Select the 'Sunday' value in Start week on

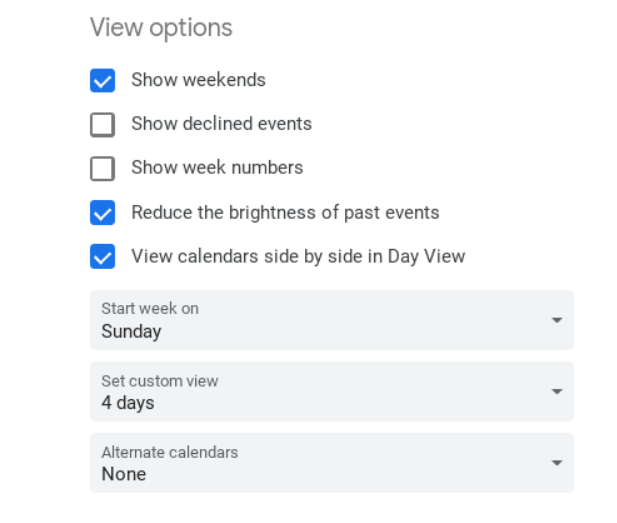pyautogui.click(x=131, y=332)
